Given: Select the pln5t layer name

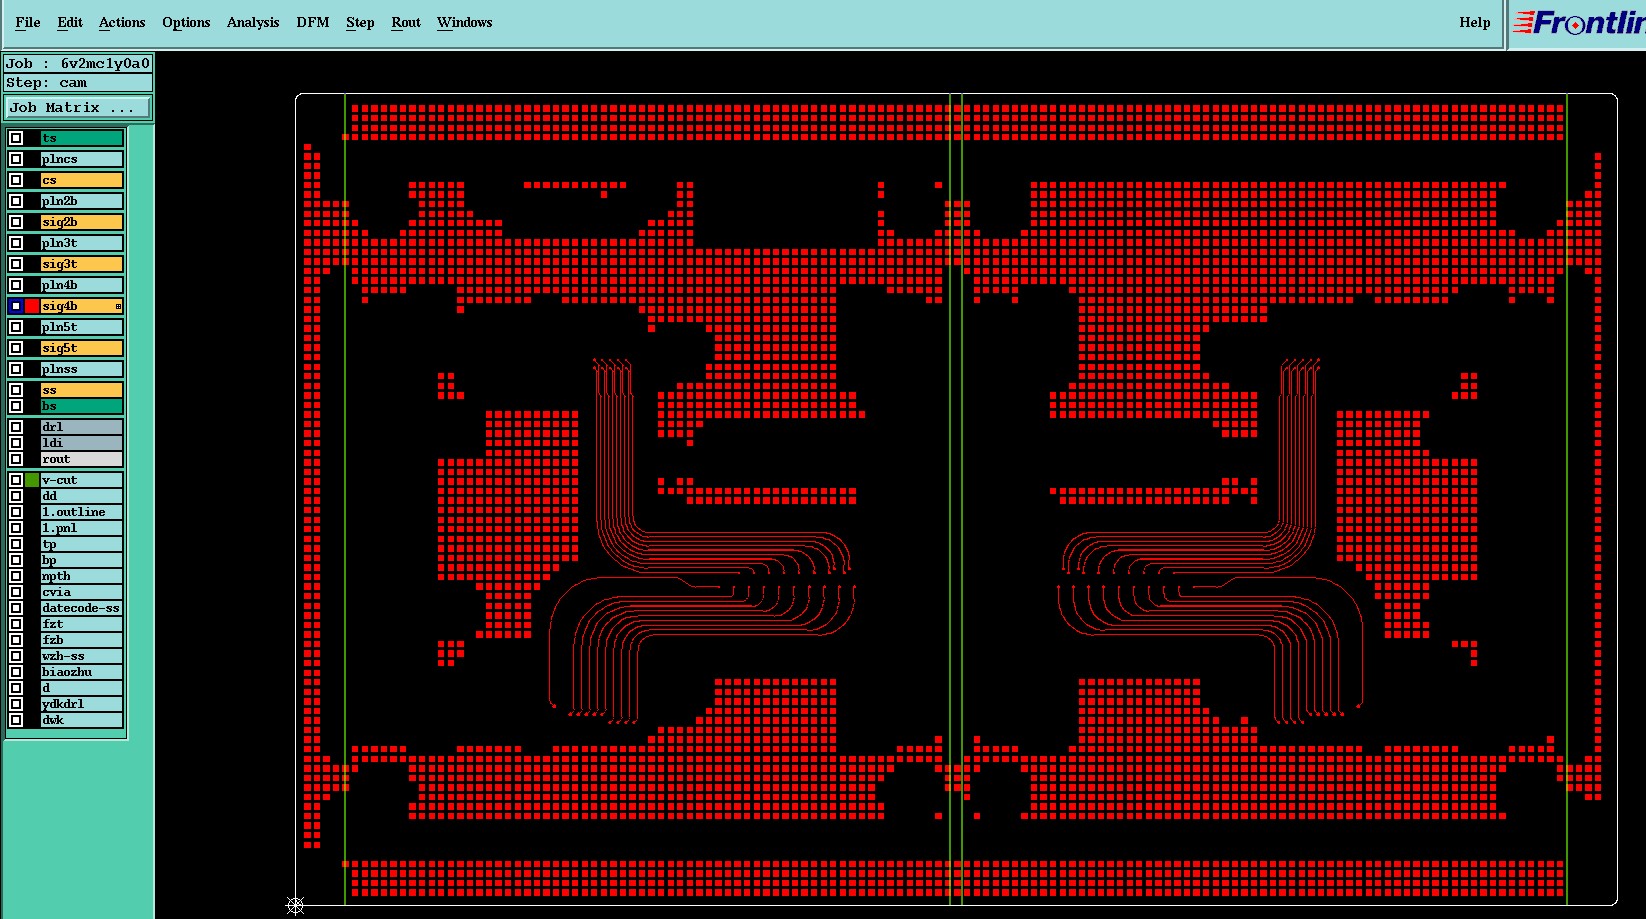Looking at the screenshot, I should click(82, 327).
